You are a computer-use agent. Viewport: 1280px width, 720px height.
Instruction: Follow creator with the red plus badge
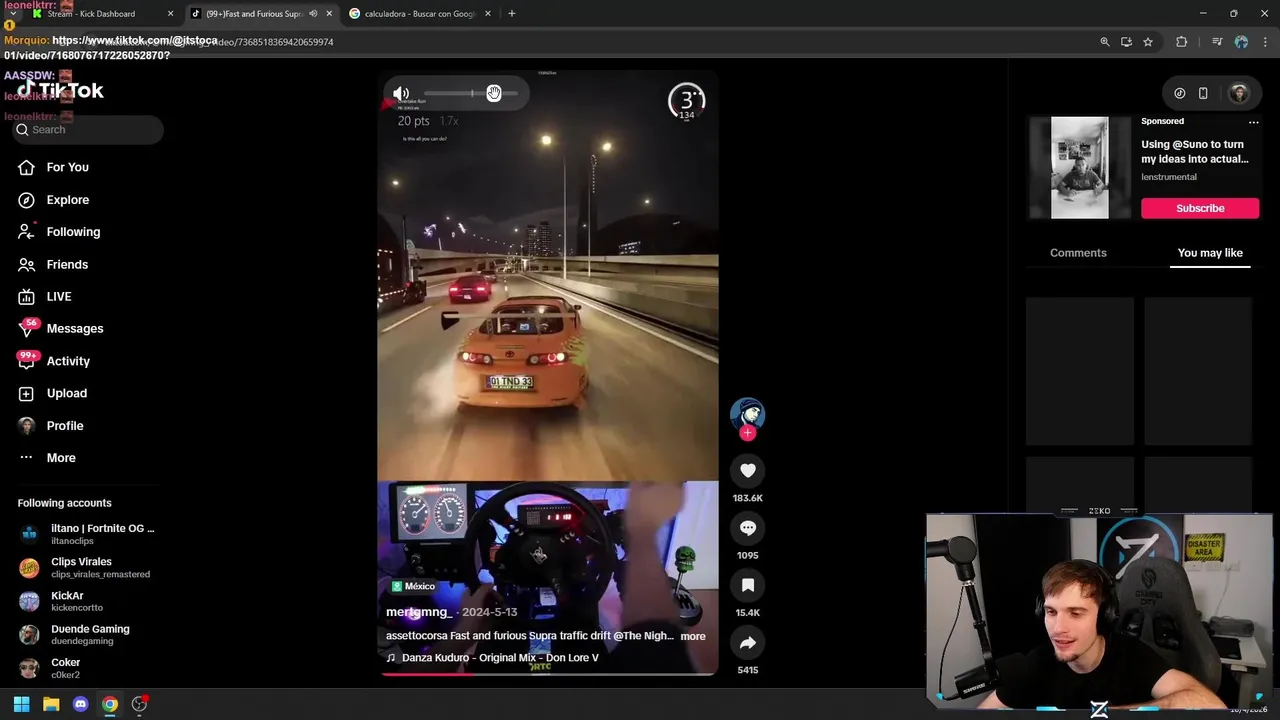747,433
